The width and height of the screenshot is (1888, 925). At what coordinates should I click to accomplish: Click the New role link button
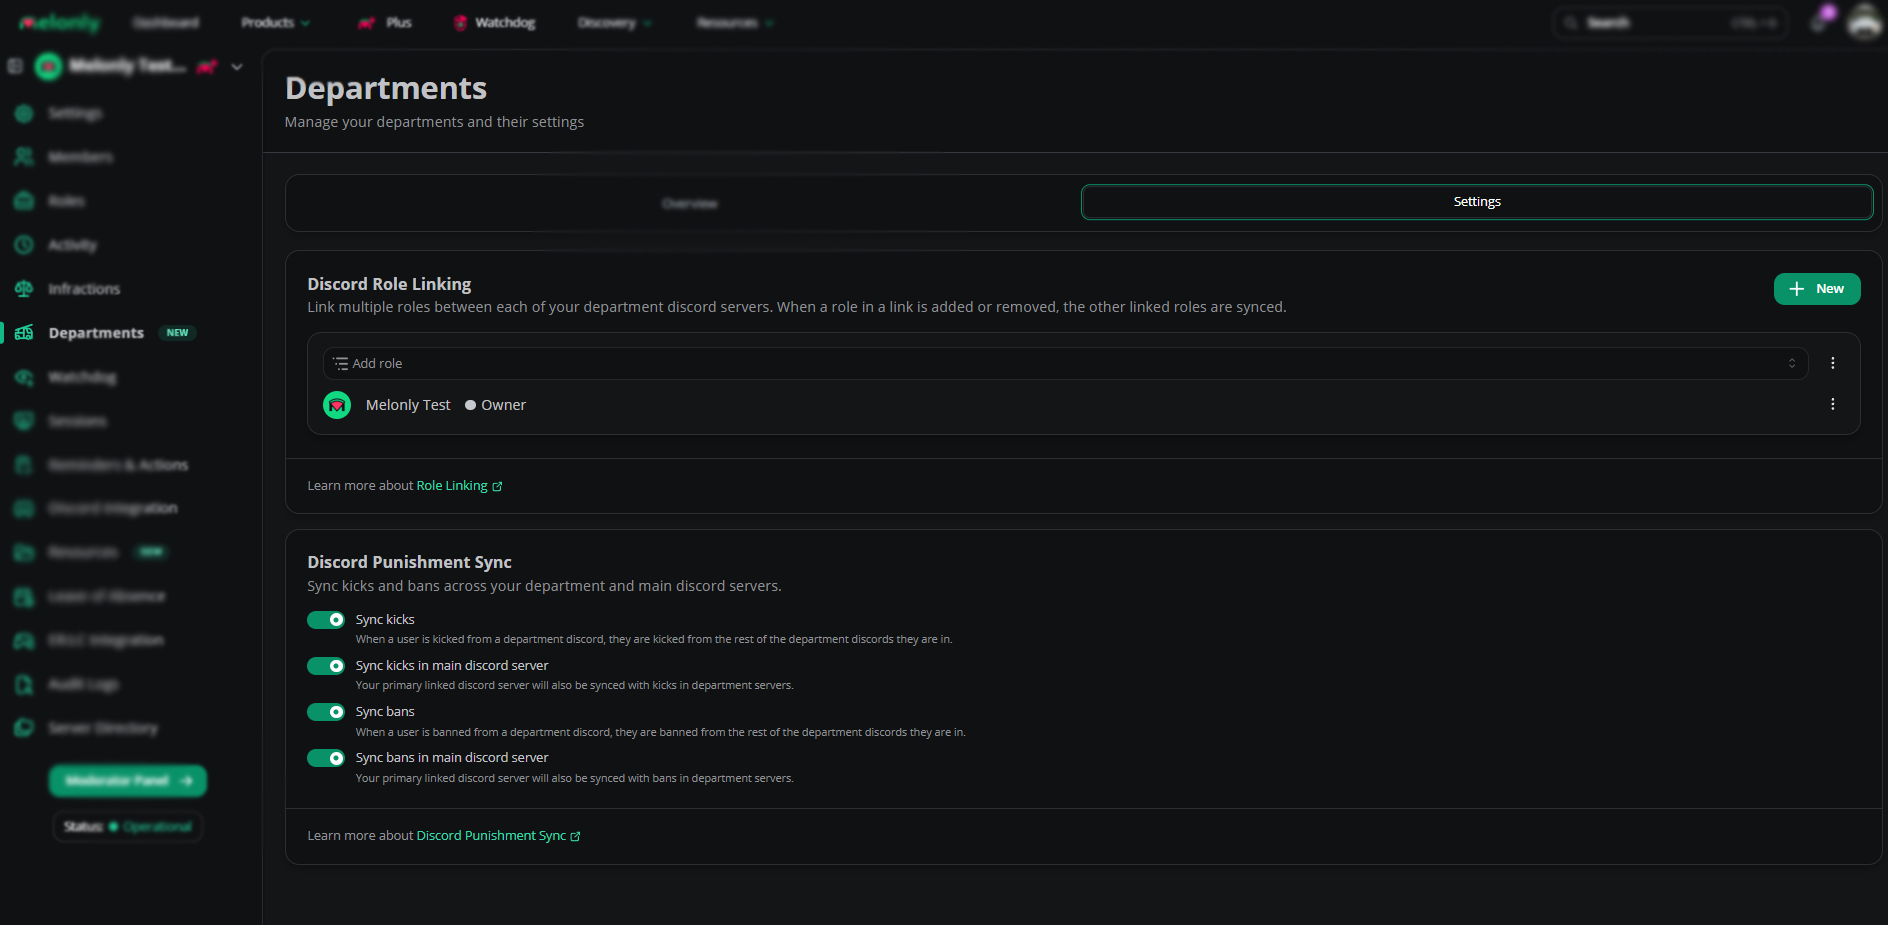(1817, 289)
